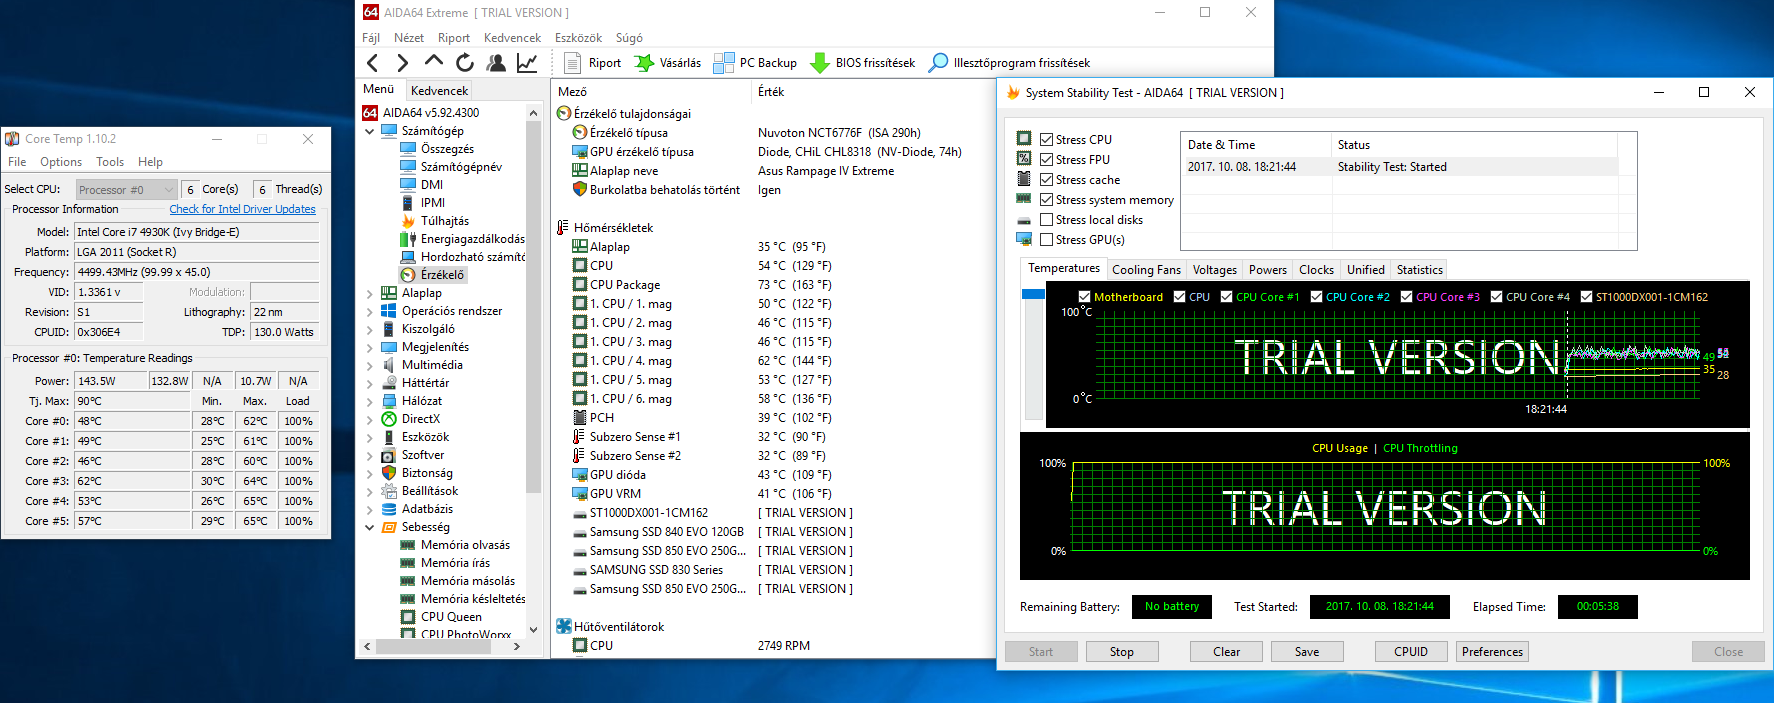This screenshot has height=703, width=1774.
Task: Select the Érzékelő sensor tree item
Action: tap(442, 275)
